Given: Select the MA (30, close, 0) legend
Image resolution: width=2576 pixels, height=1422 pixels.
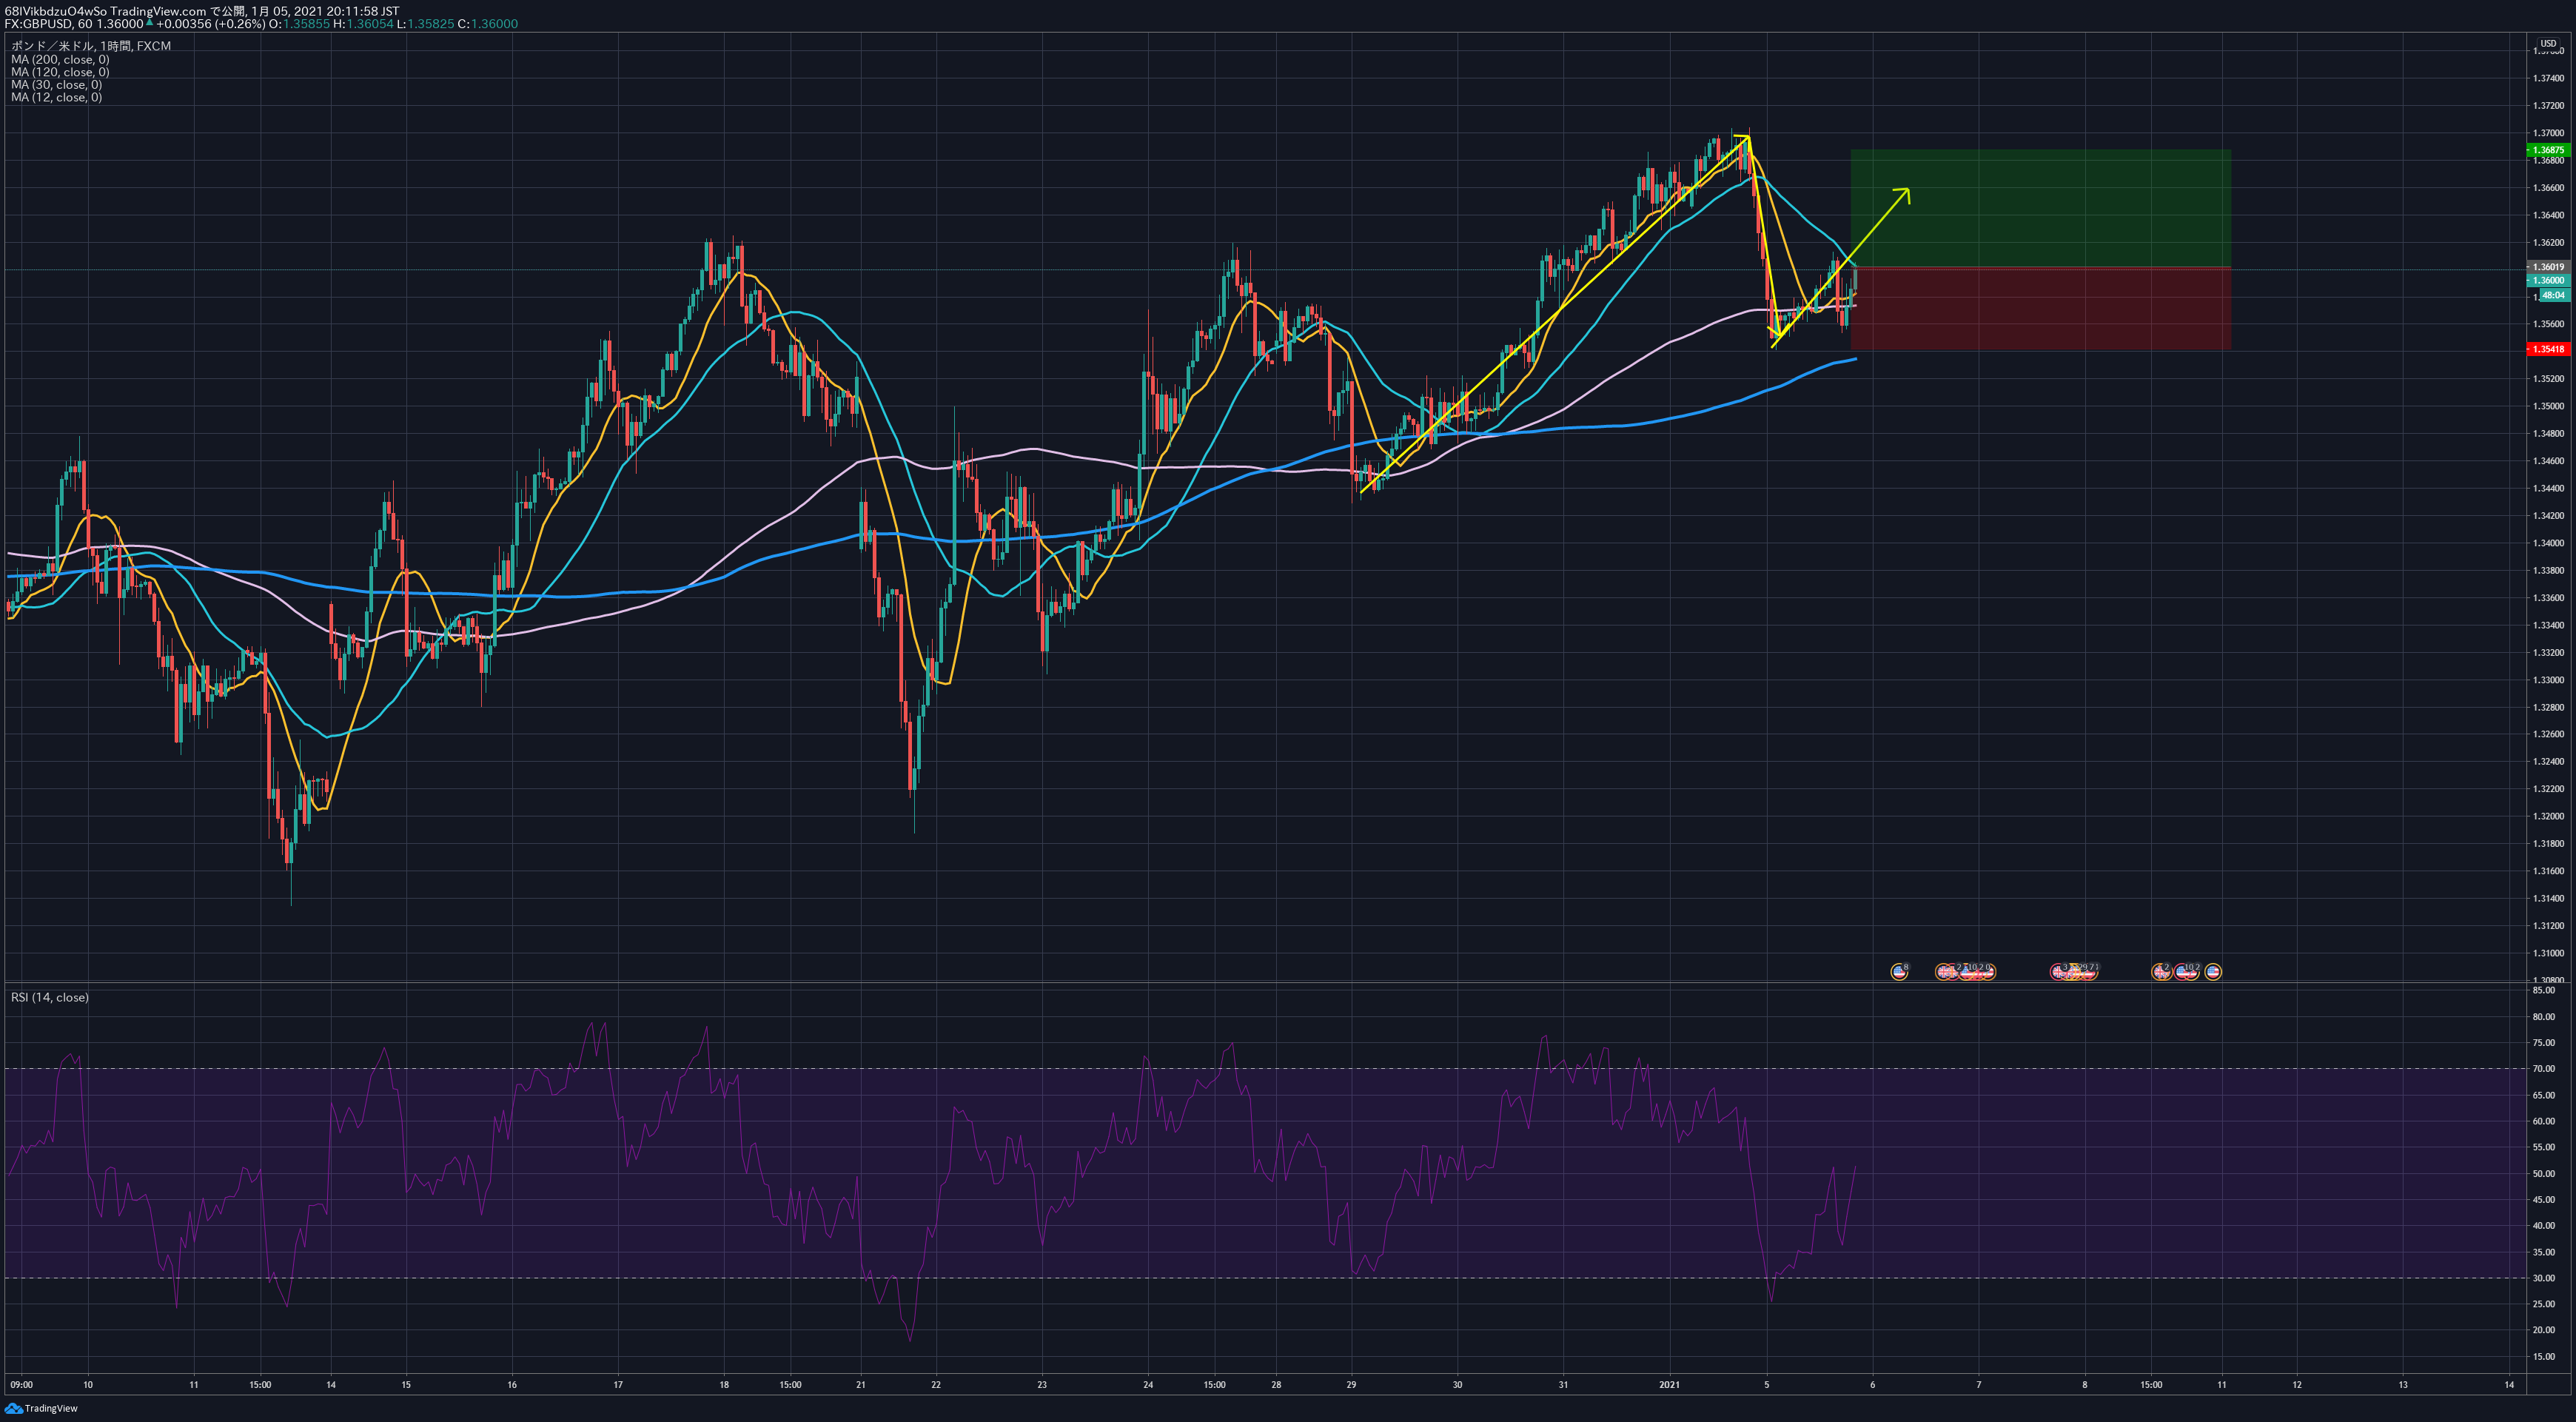Looking at the screenshot, I should (x=56, y=85).
